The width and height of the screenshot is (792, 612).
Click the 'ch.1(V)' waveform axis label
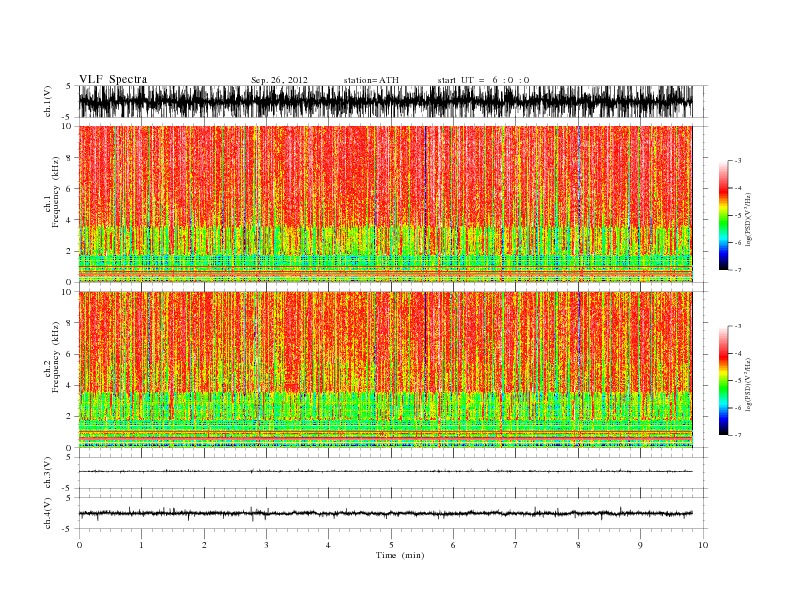pos(48,101)
